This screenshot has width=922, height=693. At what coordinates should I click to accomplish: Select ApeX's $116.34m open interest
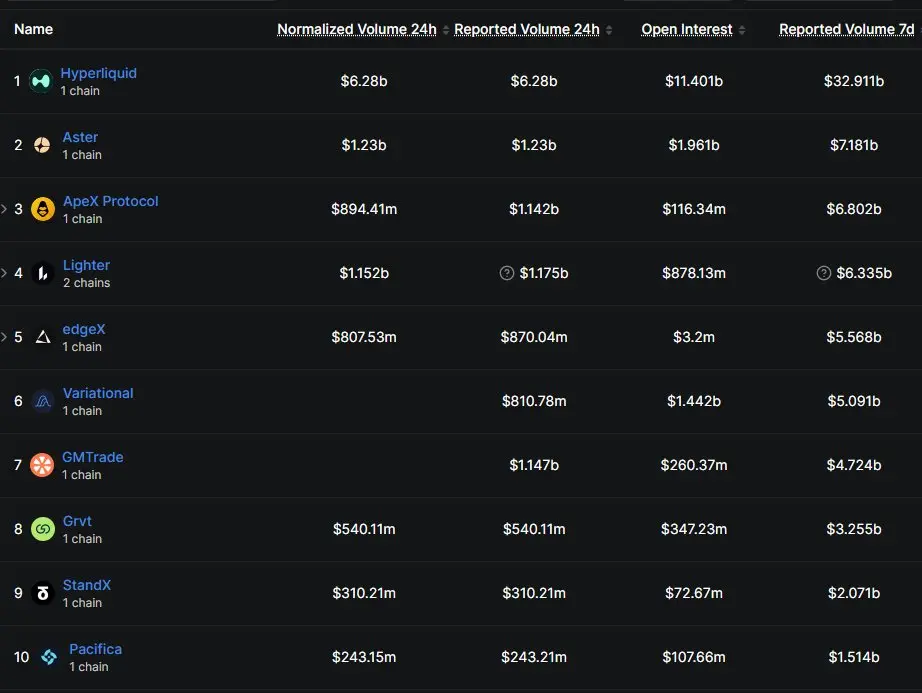tap(694, 209)
